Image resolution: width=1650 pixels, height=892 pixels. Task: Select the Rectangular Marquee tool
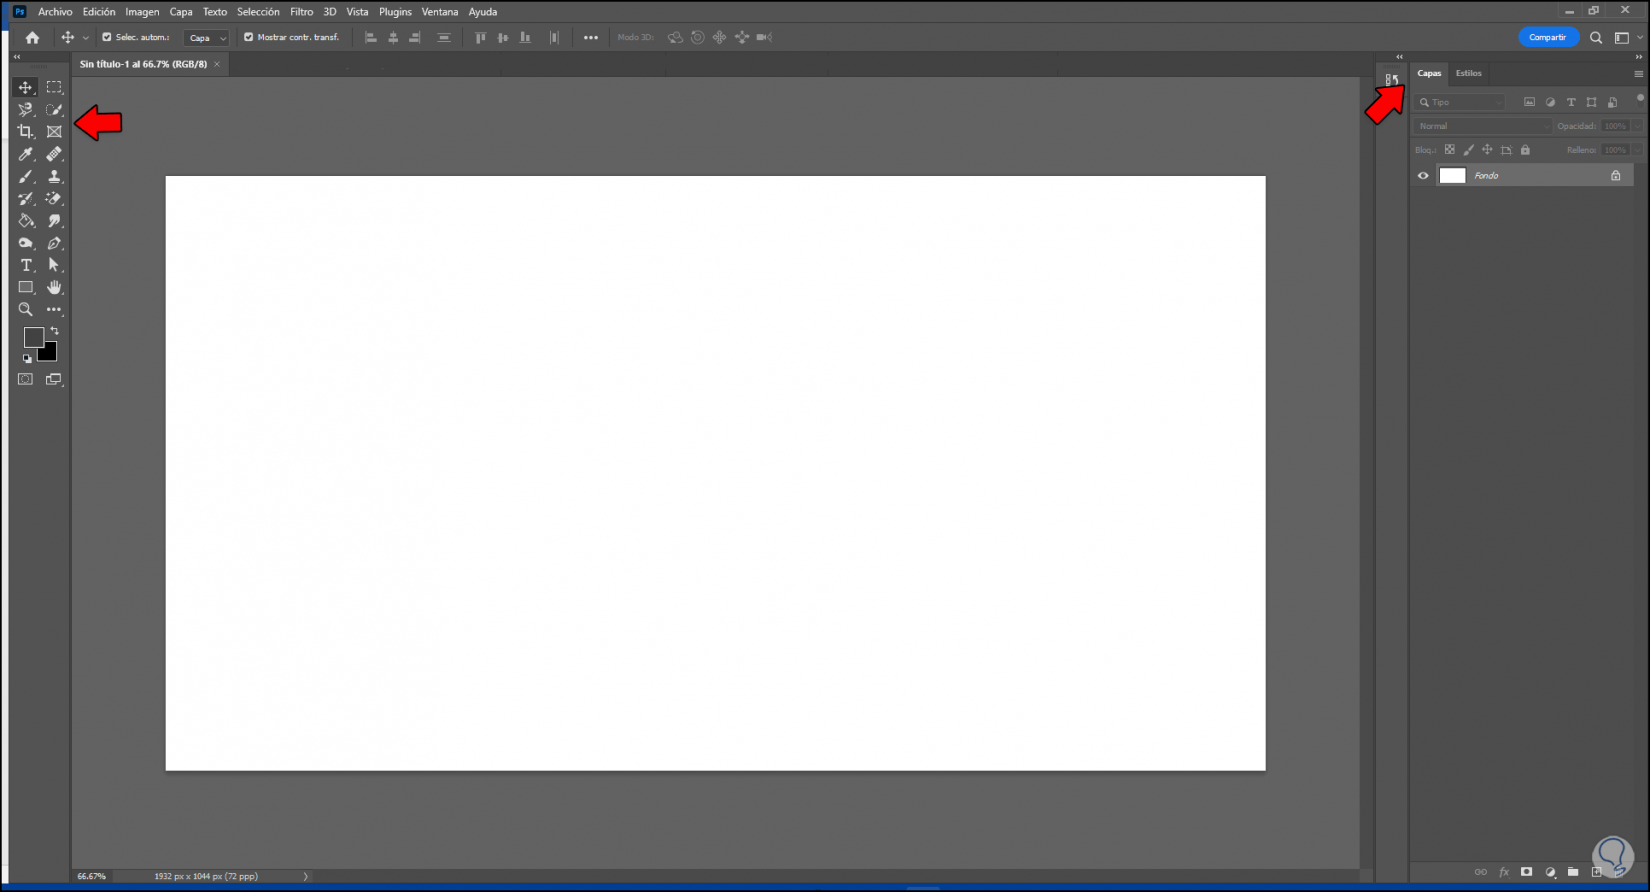point(54,87)
